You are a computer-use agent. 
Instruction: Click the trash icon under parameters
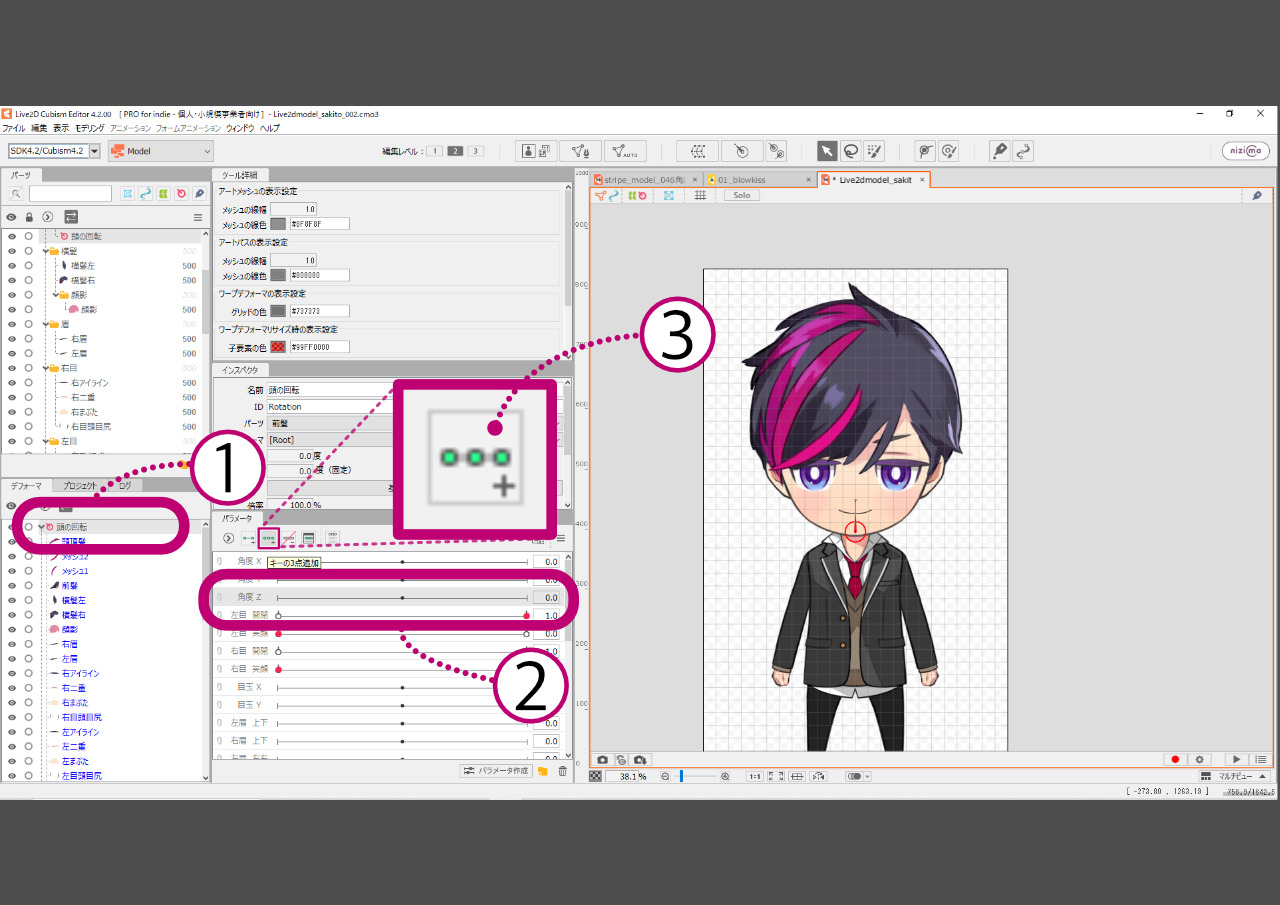(562, 771)
